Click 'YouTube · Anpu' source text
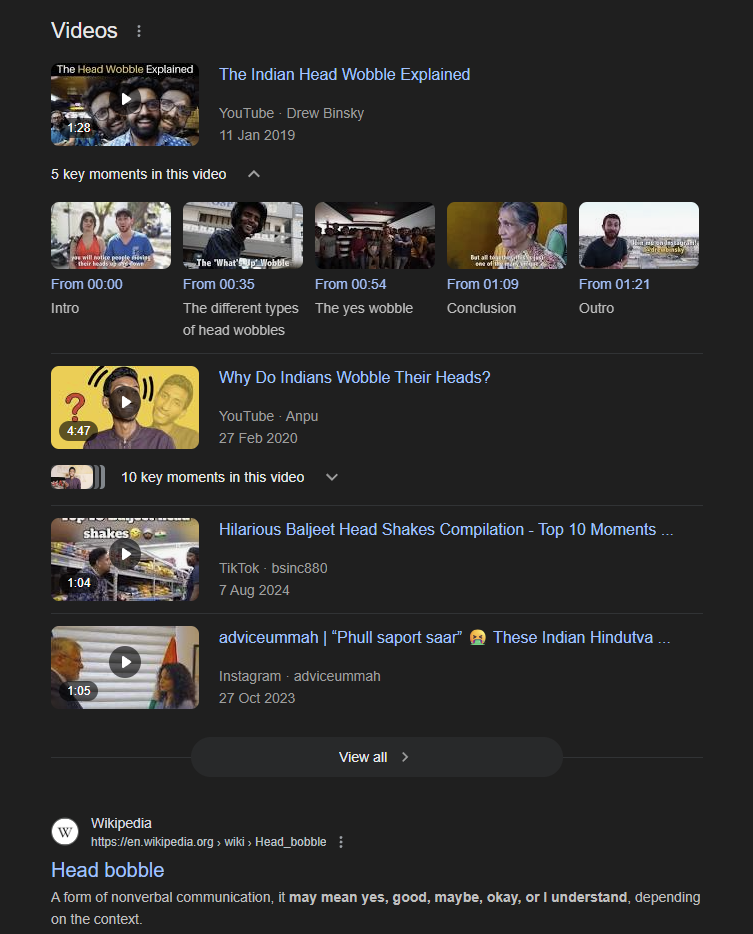 pos(269,416)
